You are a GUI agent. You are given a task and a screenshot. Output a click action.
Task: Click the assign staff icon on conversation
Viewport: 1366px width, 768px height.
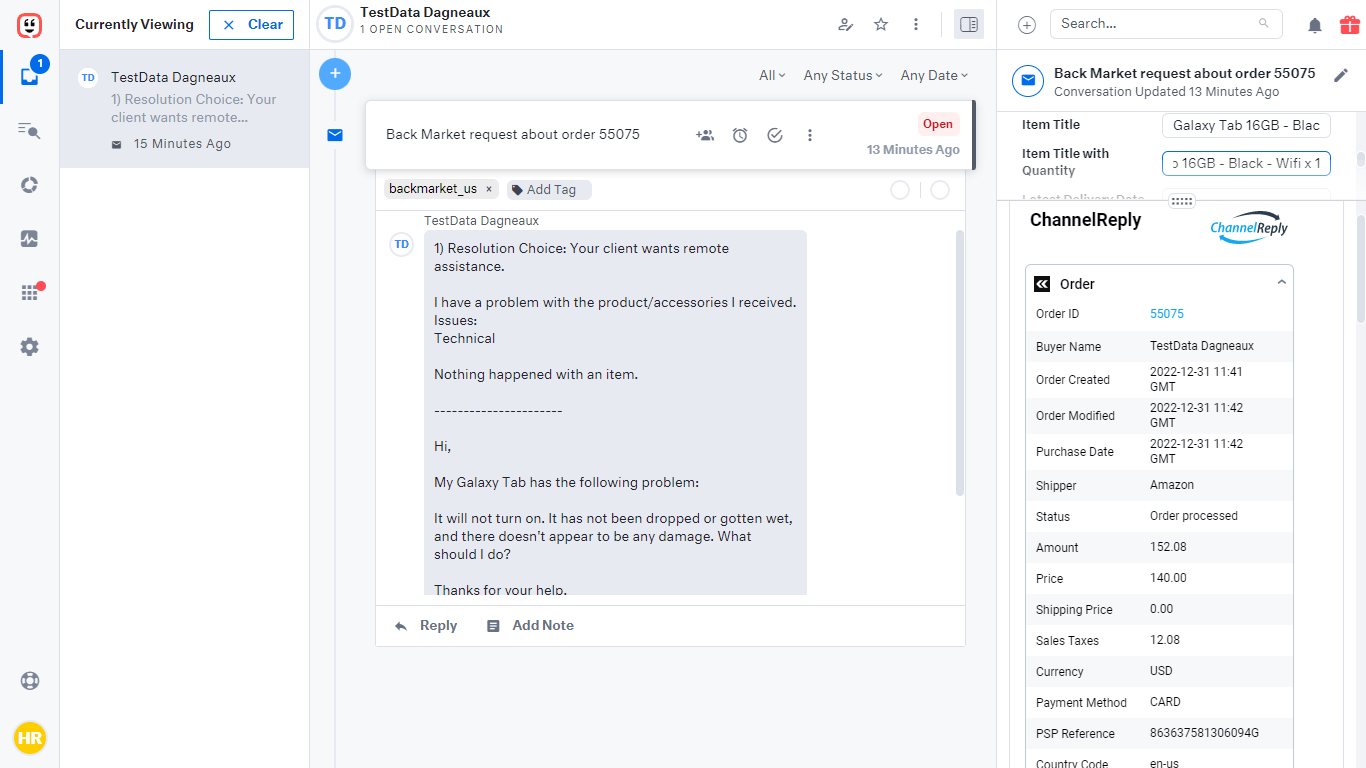coord(705,135)
